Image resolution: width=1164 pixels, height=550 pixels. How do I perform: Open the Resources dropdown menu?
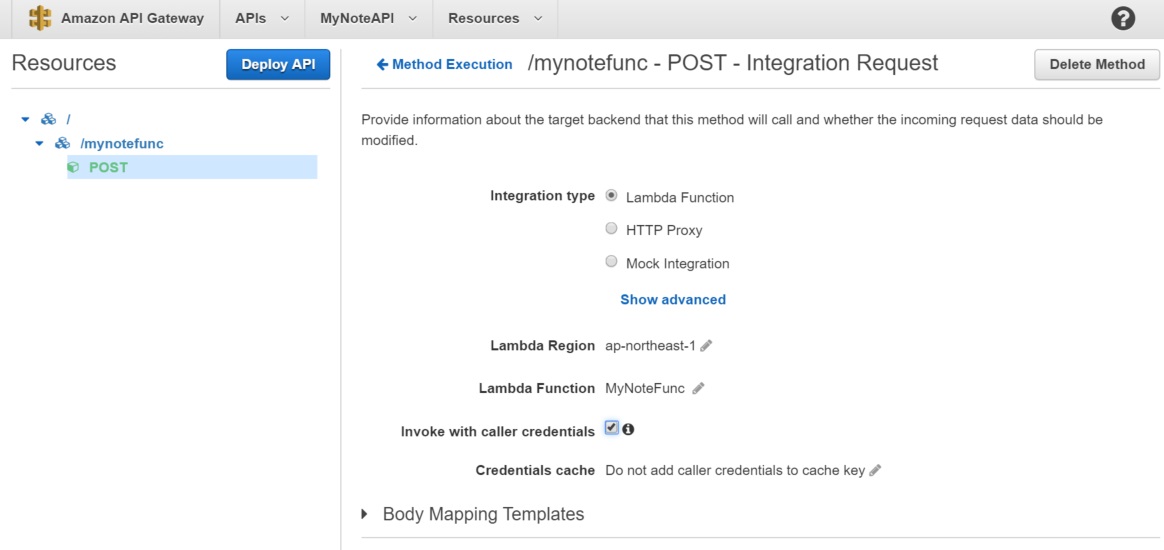click(x=495, y=19)
